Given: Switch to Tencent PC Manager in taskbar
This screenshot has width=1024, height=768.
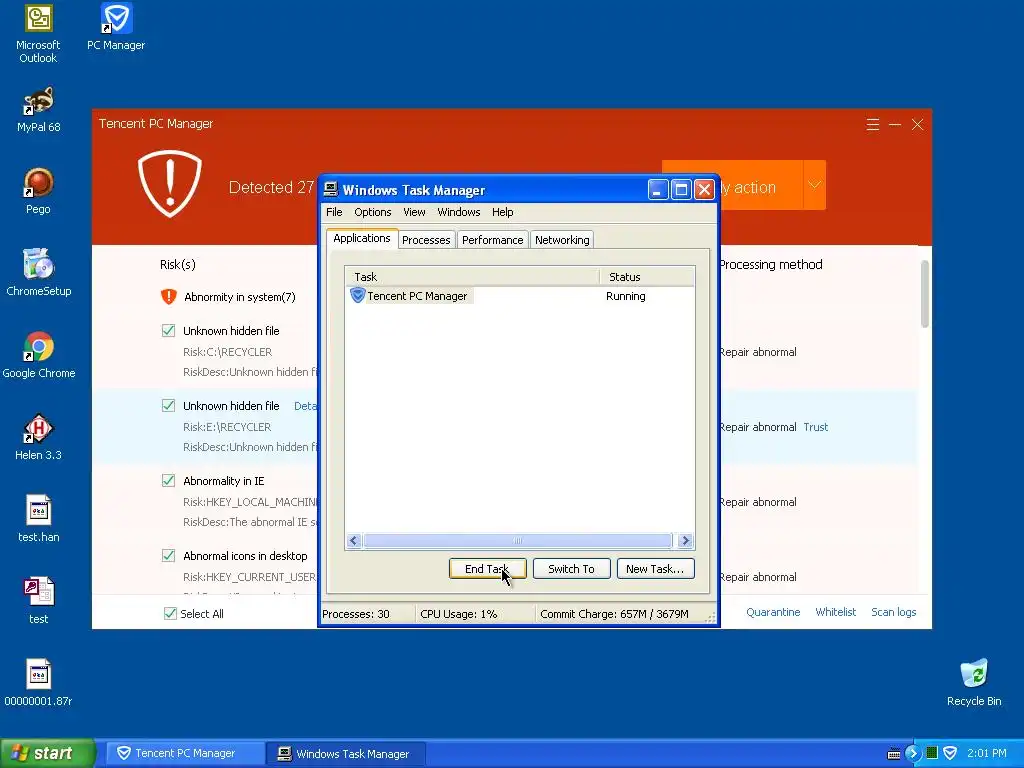Looking at the screenshot, I should pyautogui.click(x=184, y=753).
